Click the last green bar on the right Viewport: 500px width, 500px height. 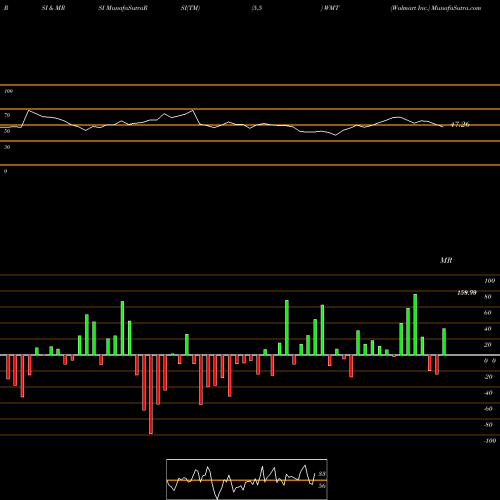(444, 342)
